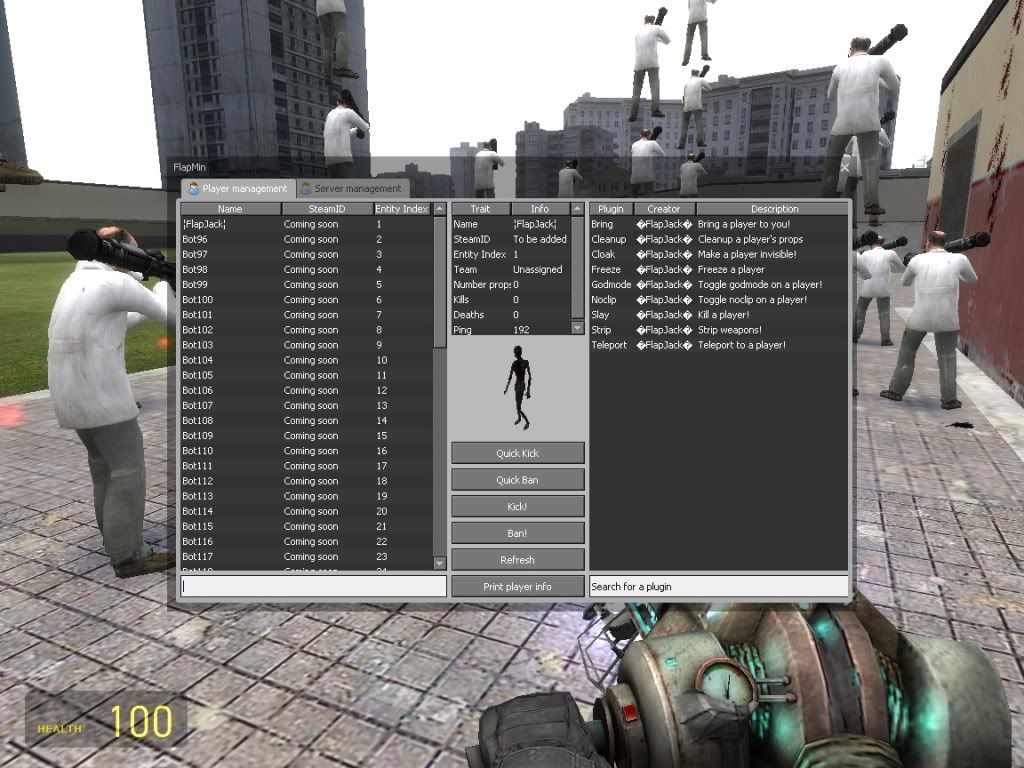Viewport: 1024px width, 768px height.
Task: Click the Quick Ban button
Action: coord(517,480)
